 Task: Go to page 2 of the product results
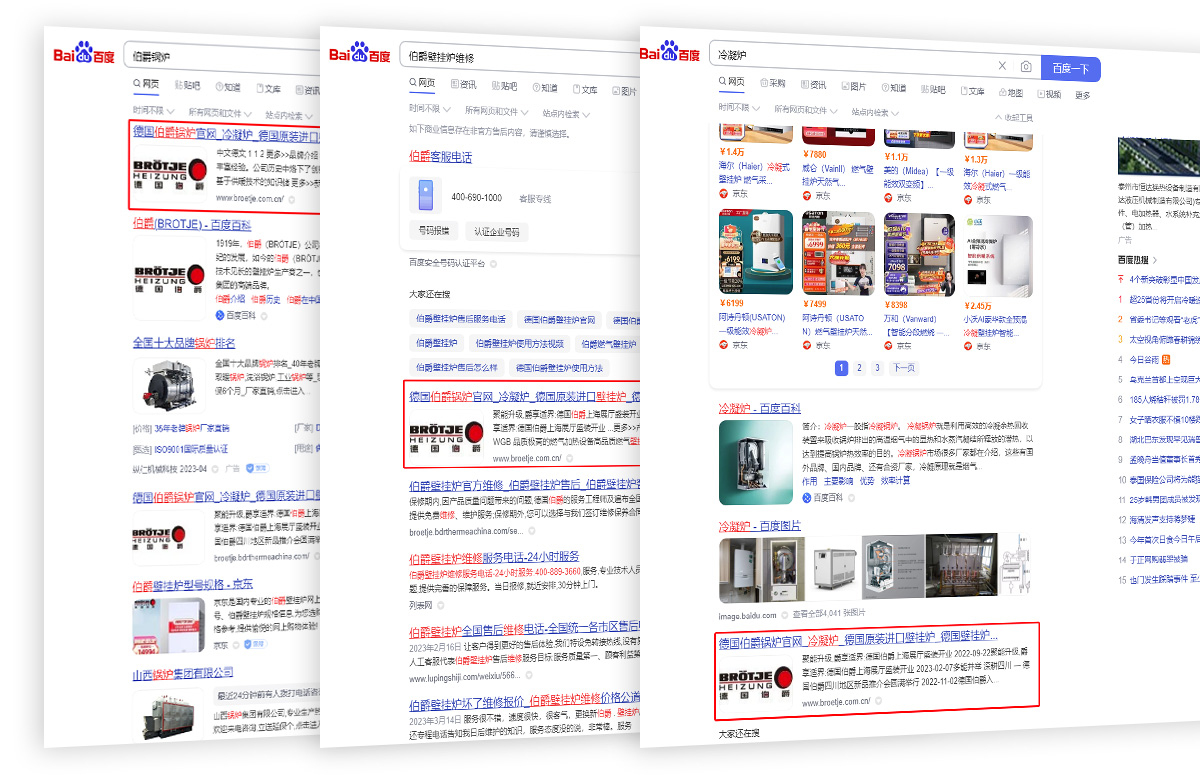pyautogui.click(x=859, y=367)
